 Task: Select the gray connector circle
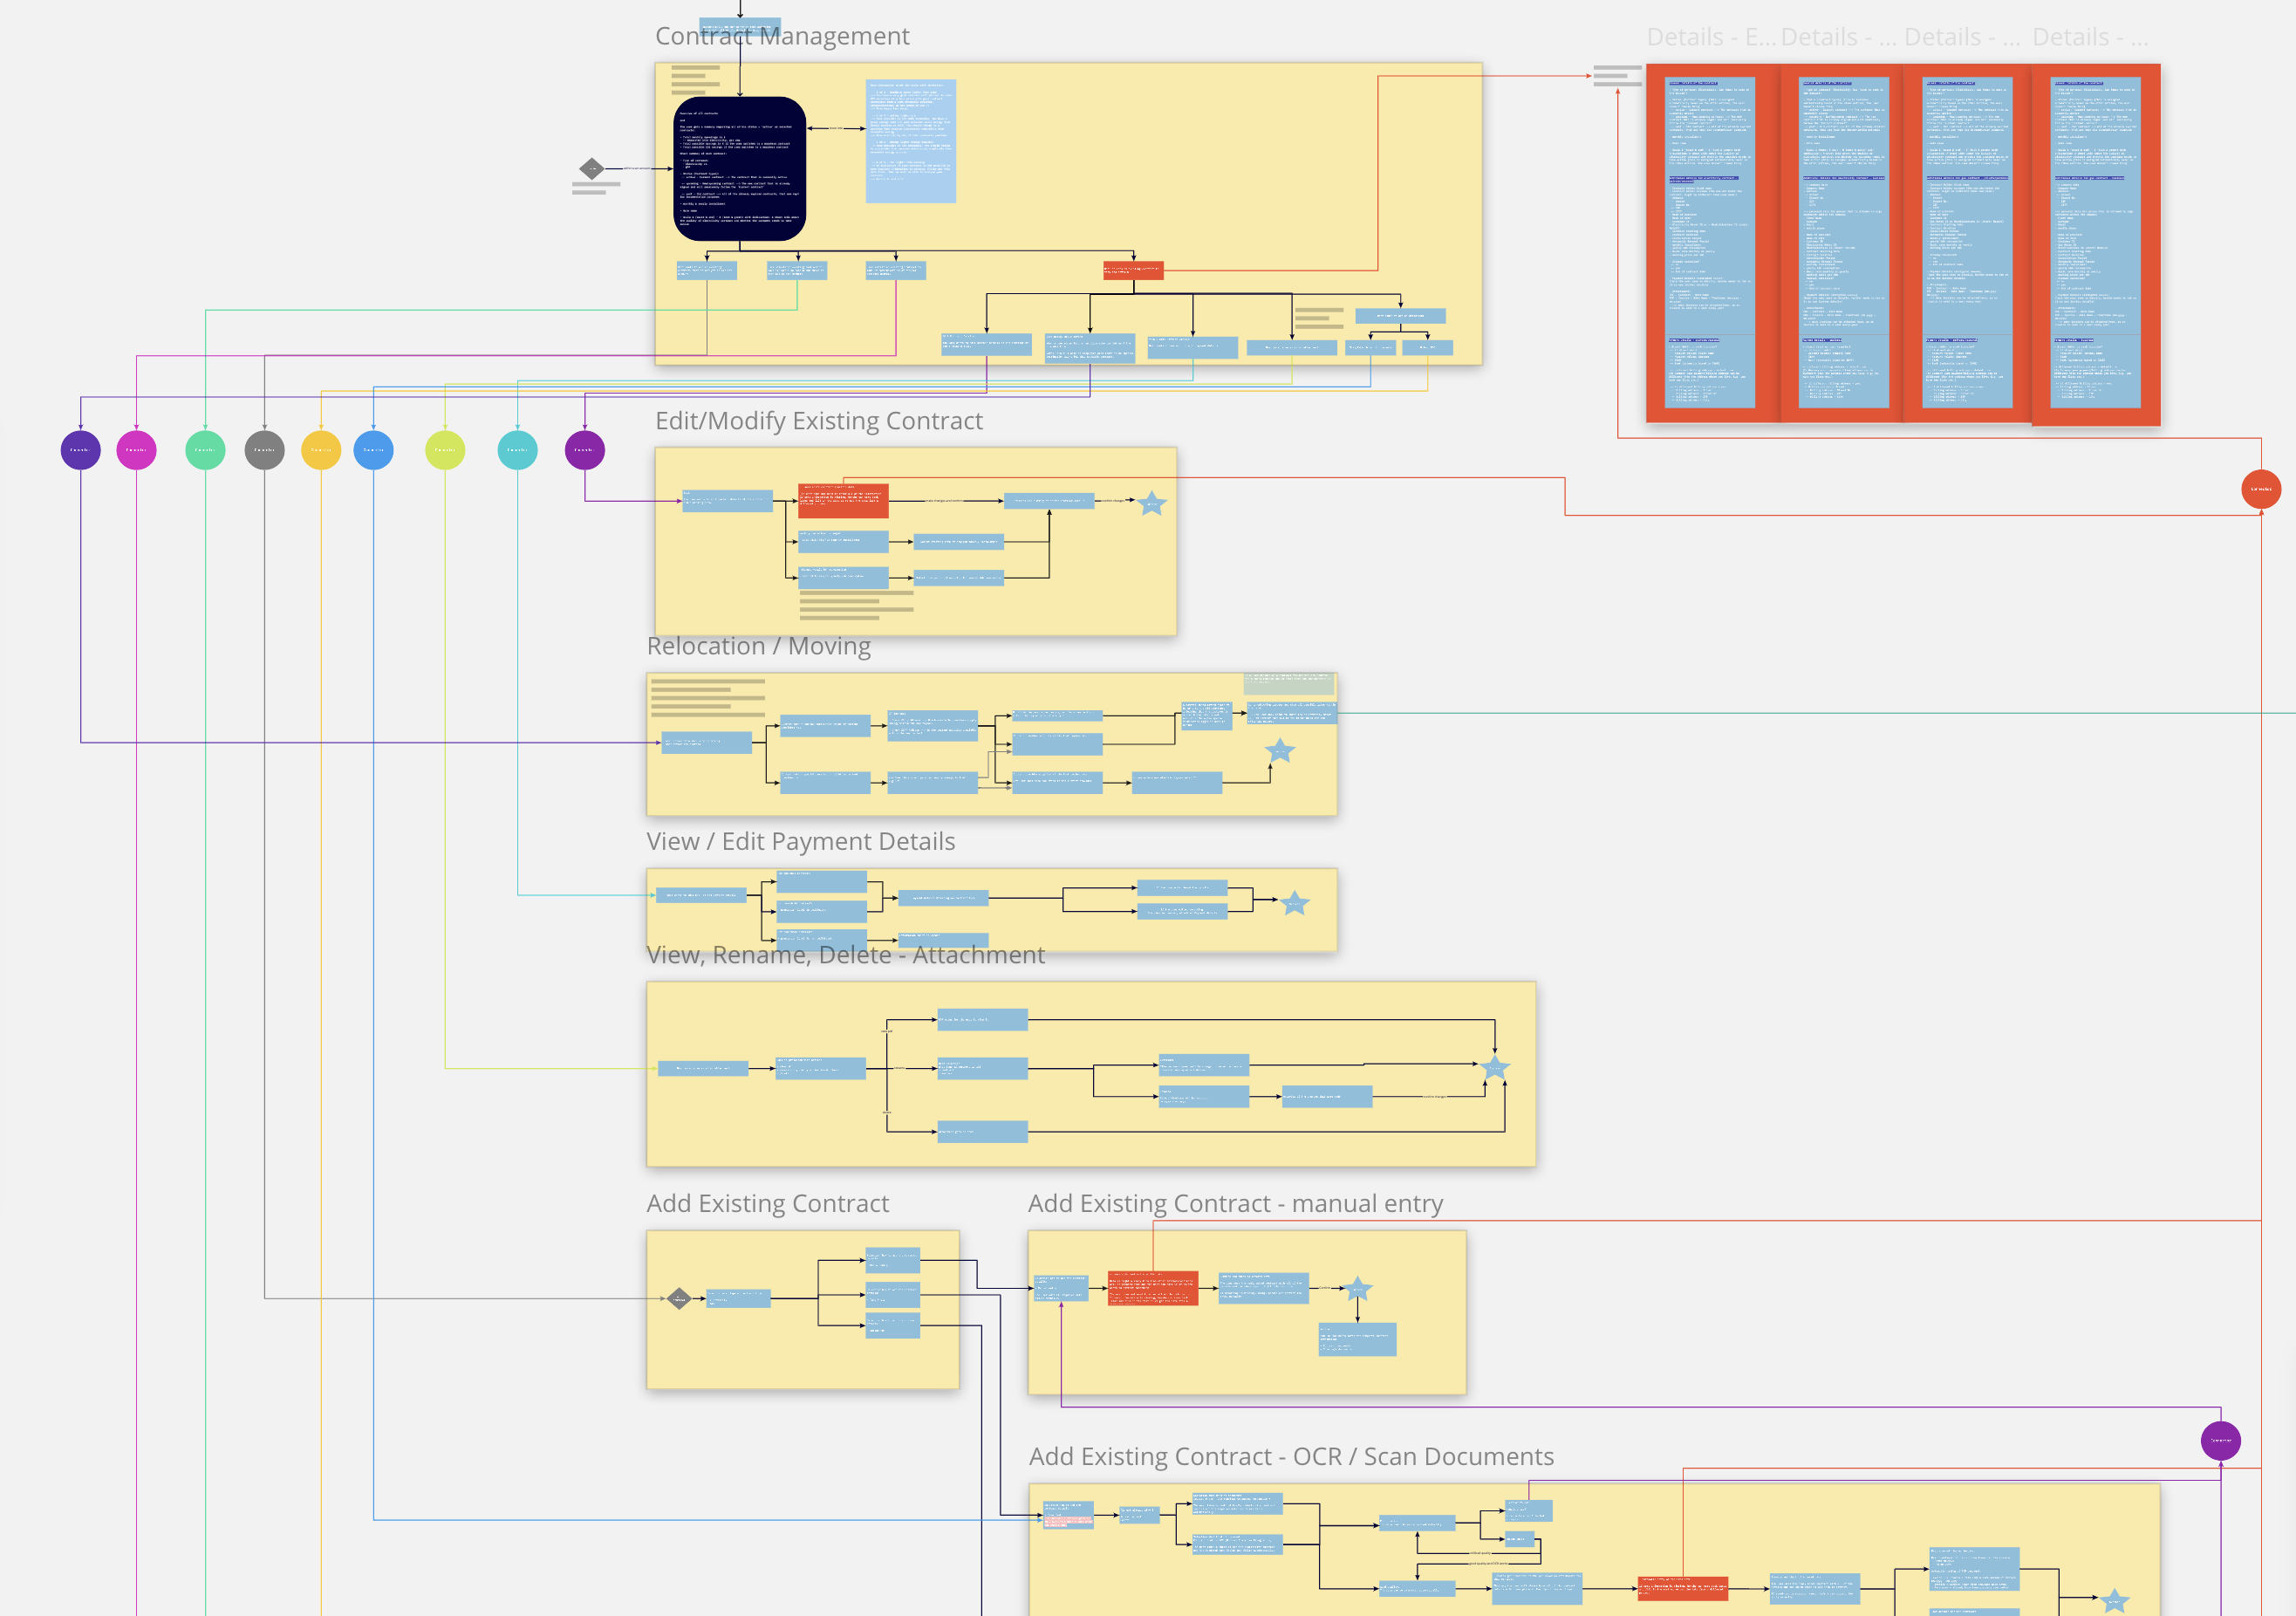tap(264, 450)
